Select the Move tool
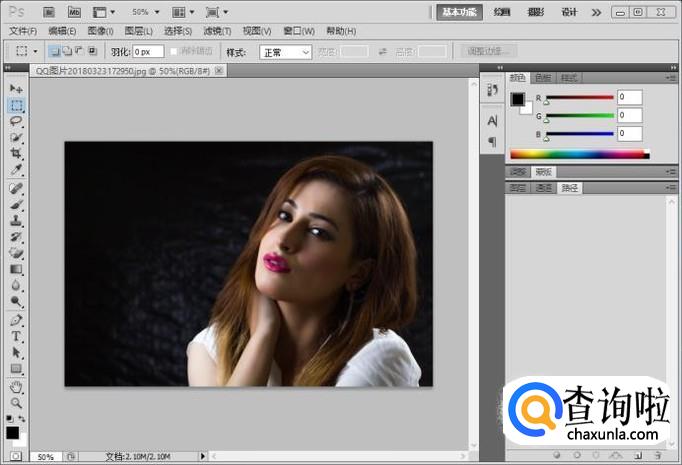 pos(16,89)
